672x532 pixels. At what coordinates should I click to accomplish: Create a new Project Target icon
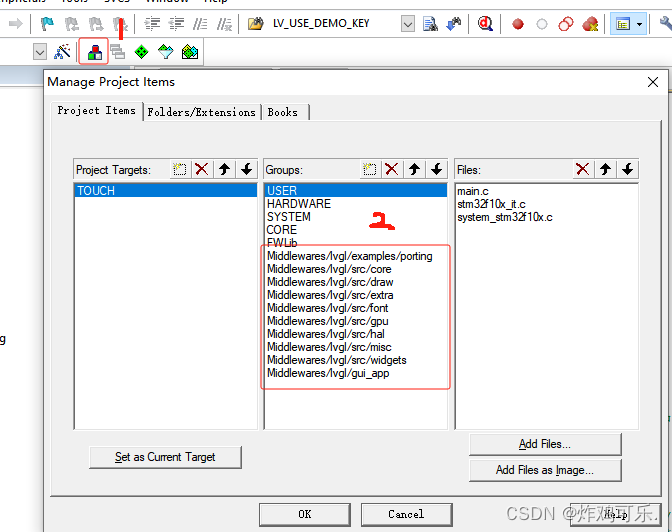180,169
